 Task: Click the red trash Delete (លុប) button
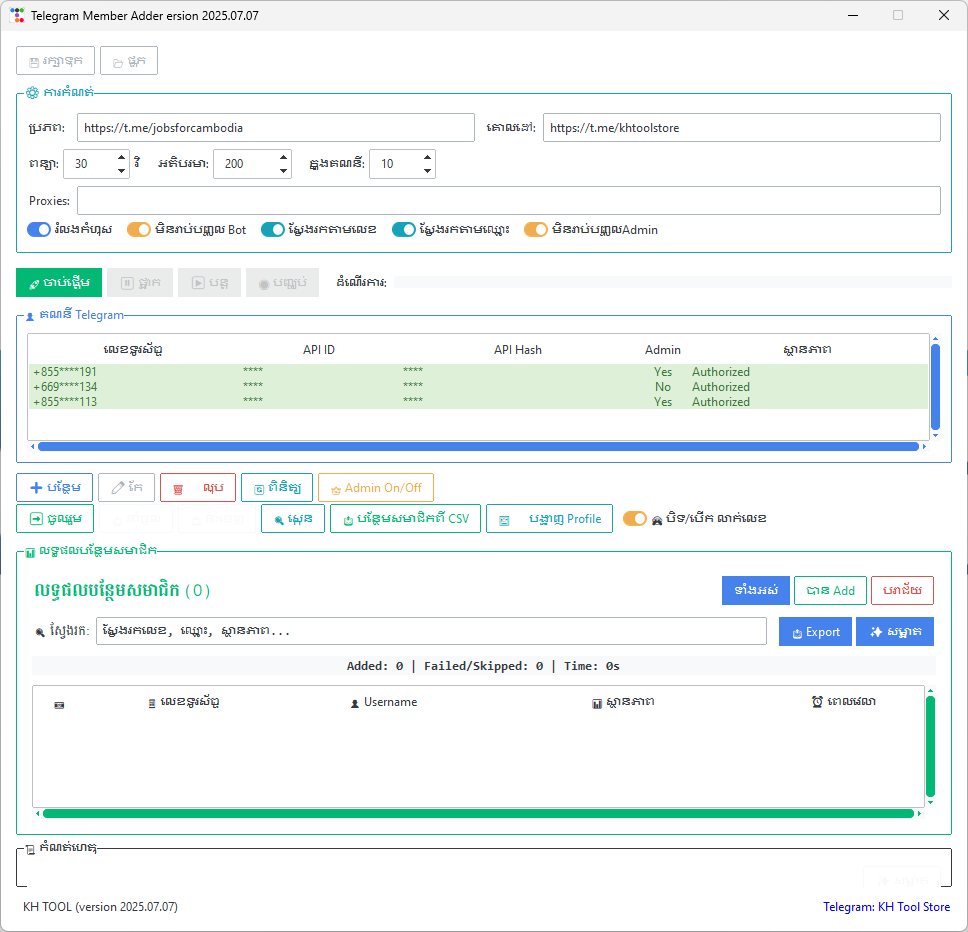click(198, 488)
